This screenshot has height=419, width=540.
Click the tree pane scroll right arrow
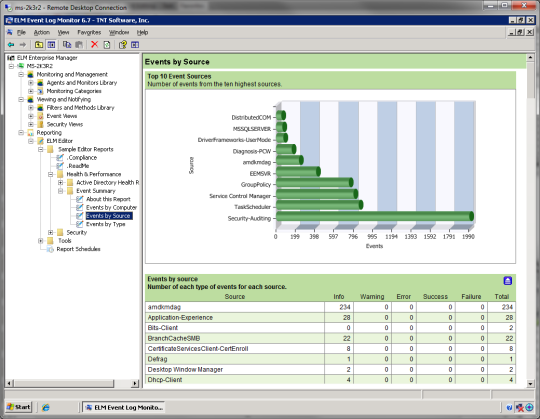[x=135, y=383]
